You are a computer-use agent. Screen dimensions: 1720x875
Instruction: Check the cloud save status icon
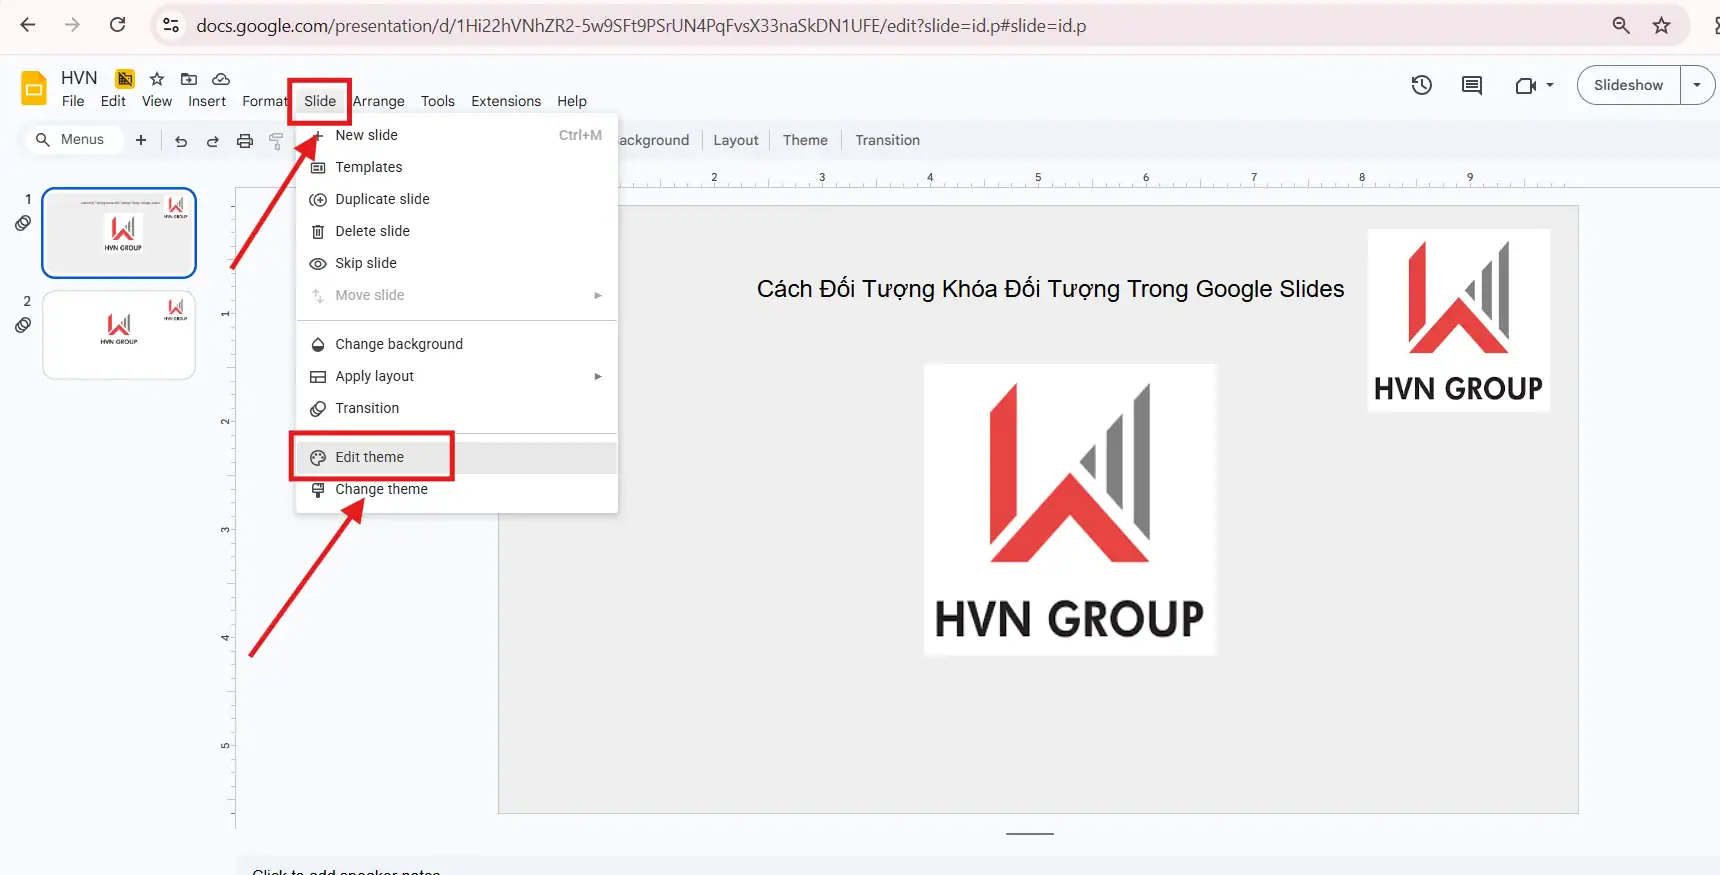[x=221, y=79]
